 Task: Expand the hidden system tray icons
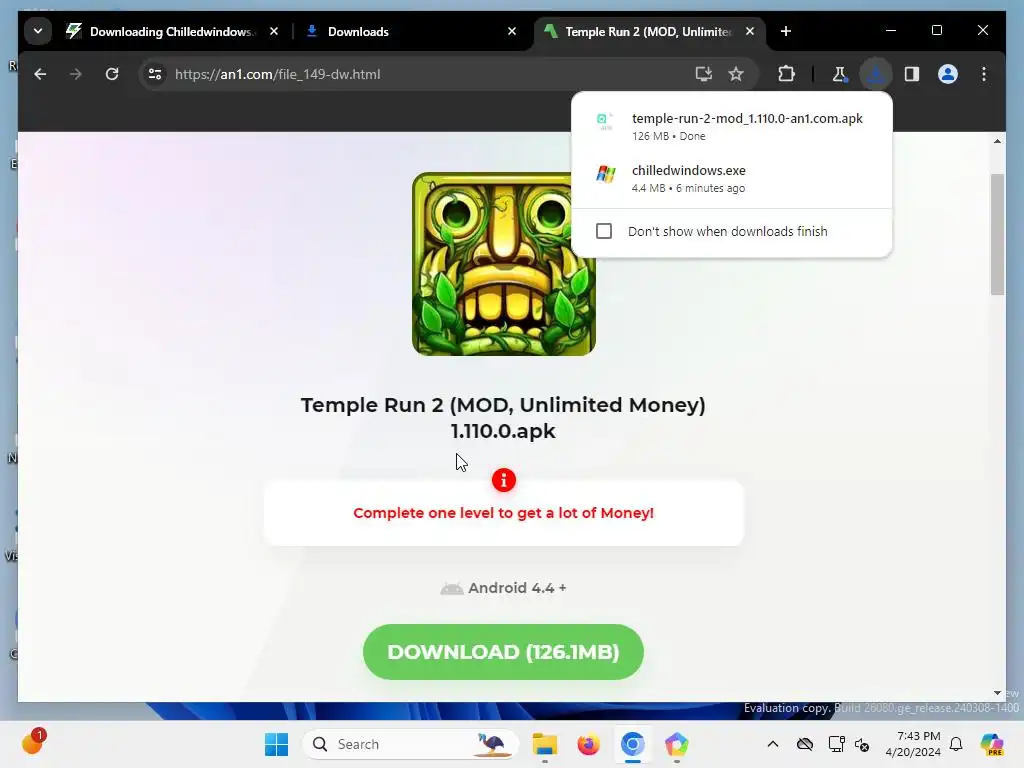click(773, 744)
